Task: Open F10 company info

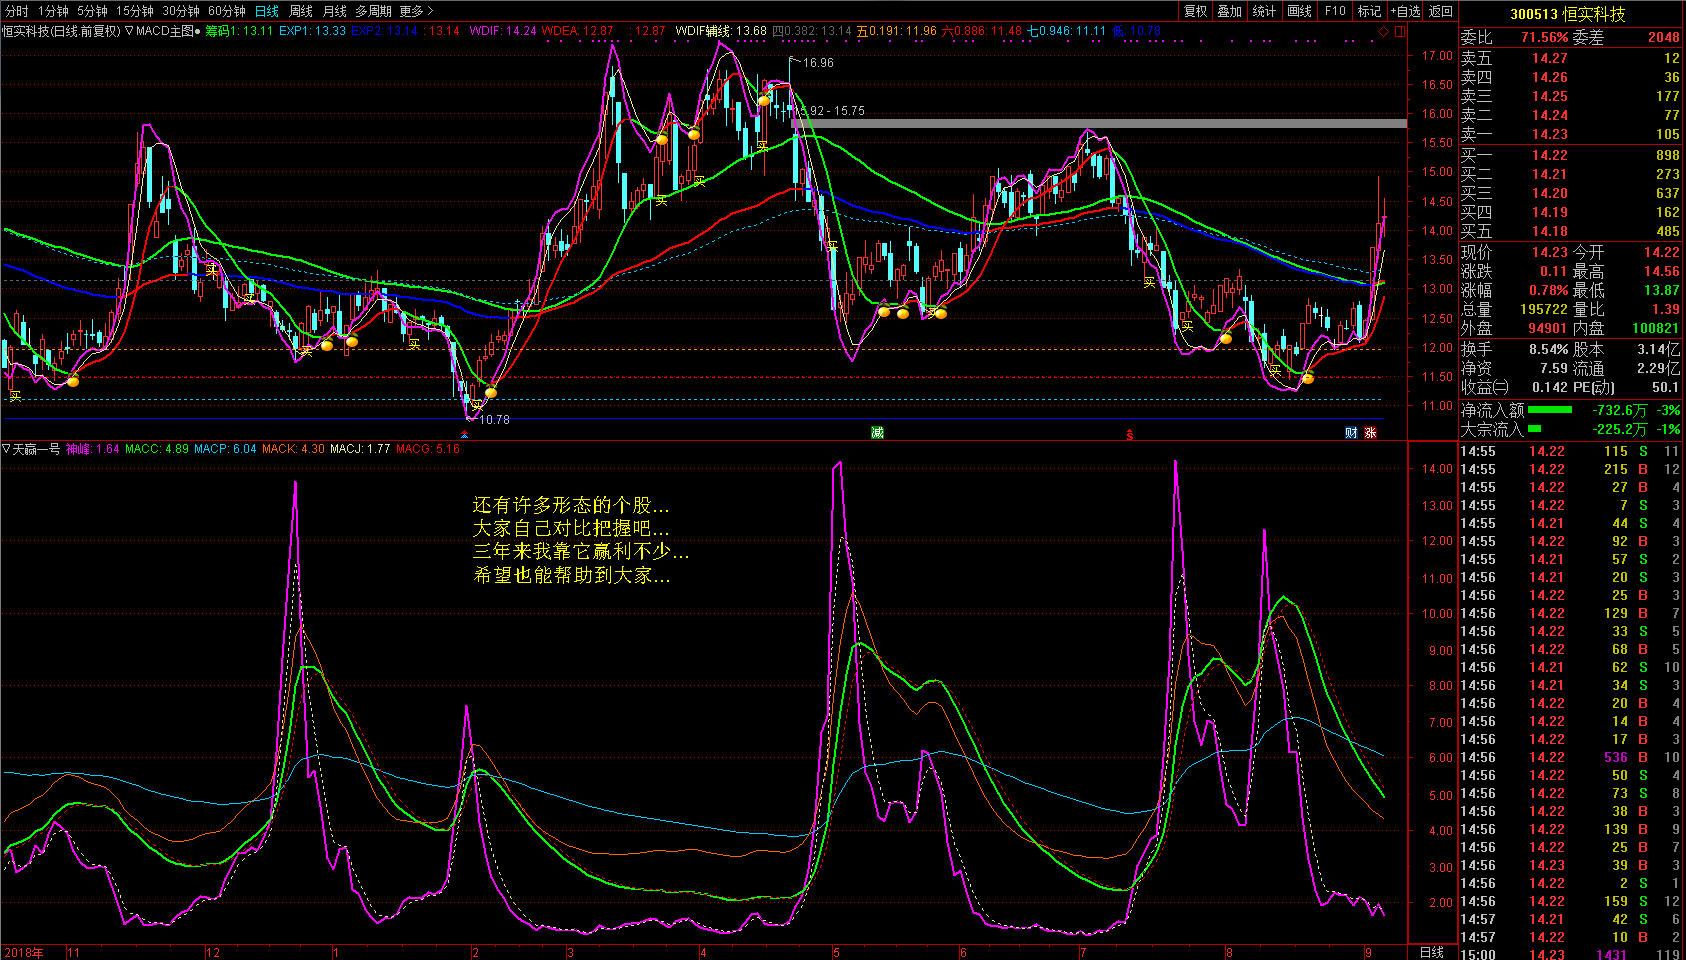Action: (1336, 11)
